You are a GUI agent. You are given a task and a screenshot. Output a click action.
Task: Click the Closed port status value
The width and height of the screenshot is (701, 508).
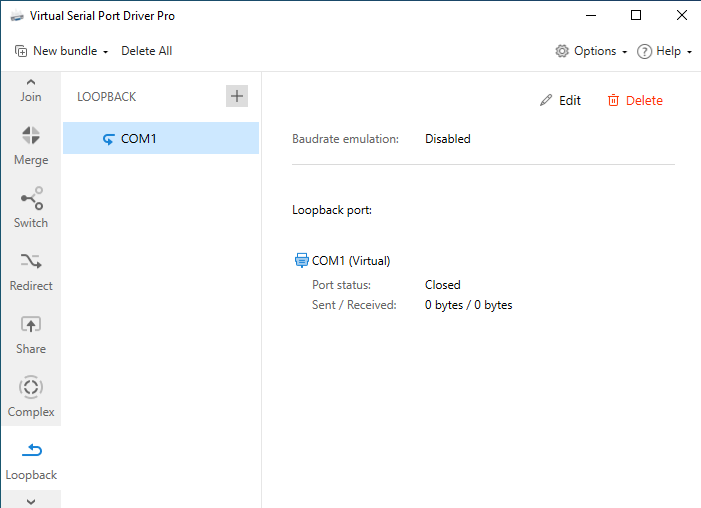[443, 285]
